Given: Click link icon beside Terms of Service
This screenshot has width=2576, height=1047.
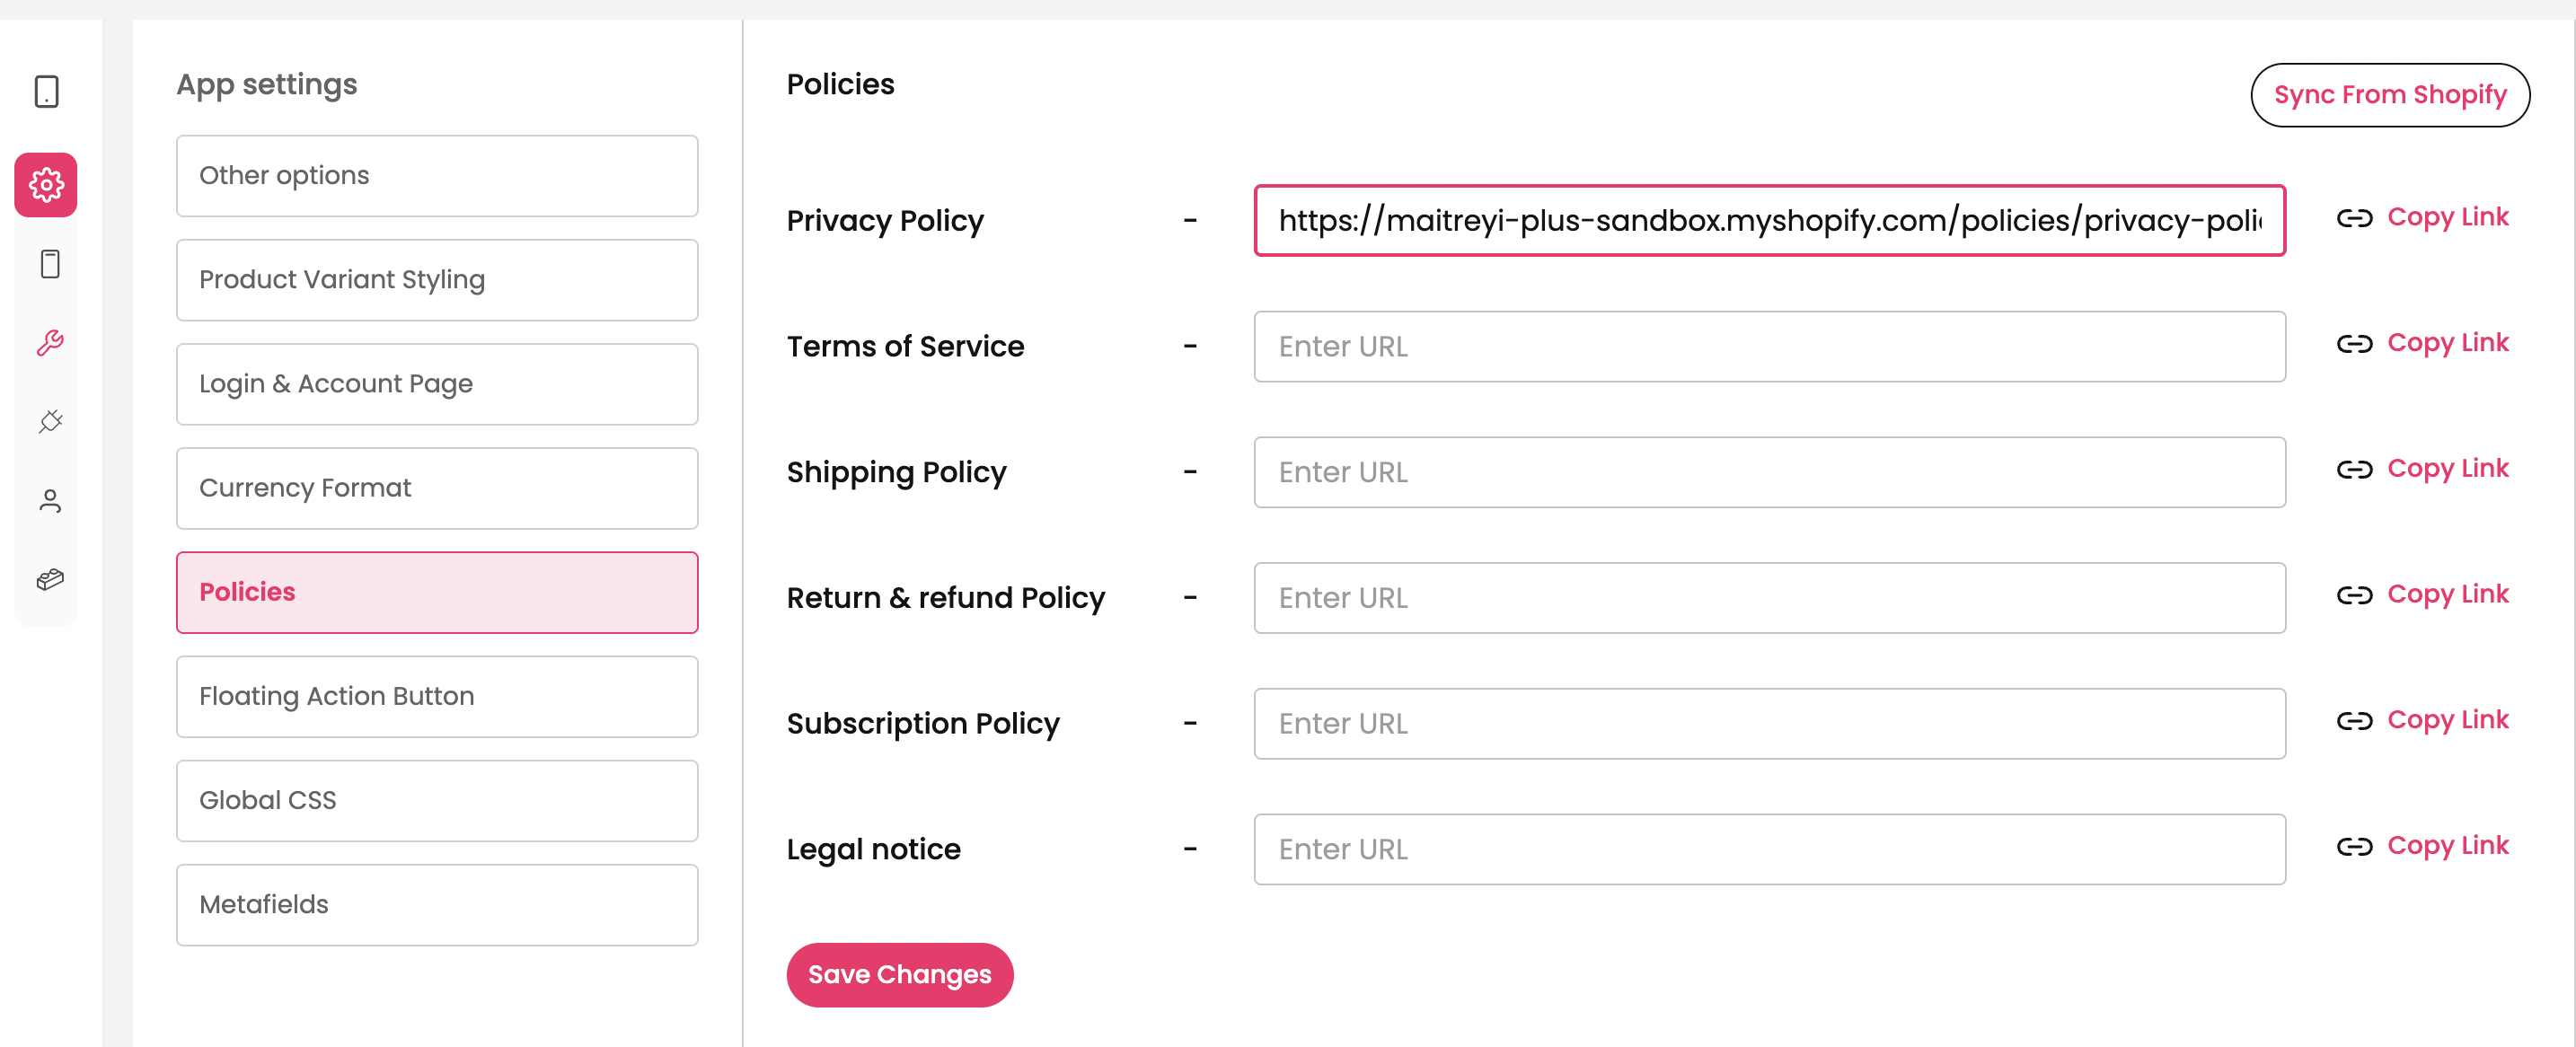Looking at the screenshot, I should tap(2354, 344).
